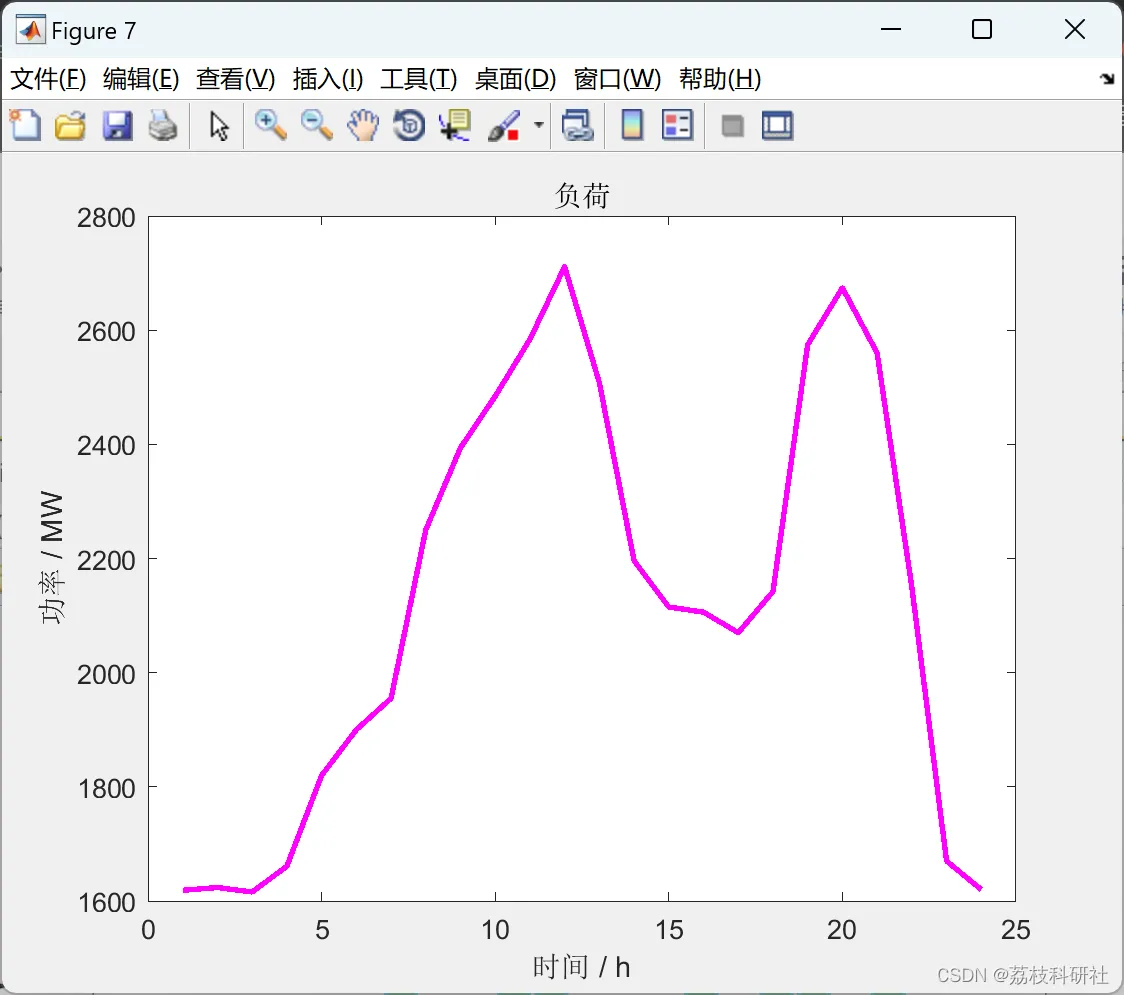Open the 工具(T) menu
The image size is (1124, 995).
pyautogui.click(x=419, y=79)
